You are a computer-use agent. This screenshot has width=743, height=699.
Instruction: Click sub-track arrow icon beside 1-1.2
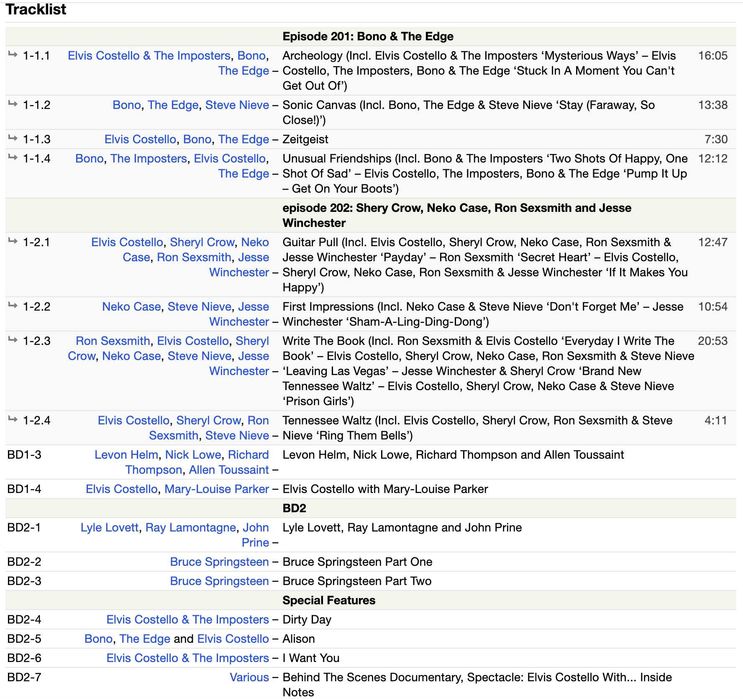12,104
